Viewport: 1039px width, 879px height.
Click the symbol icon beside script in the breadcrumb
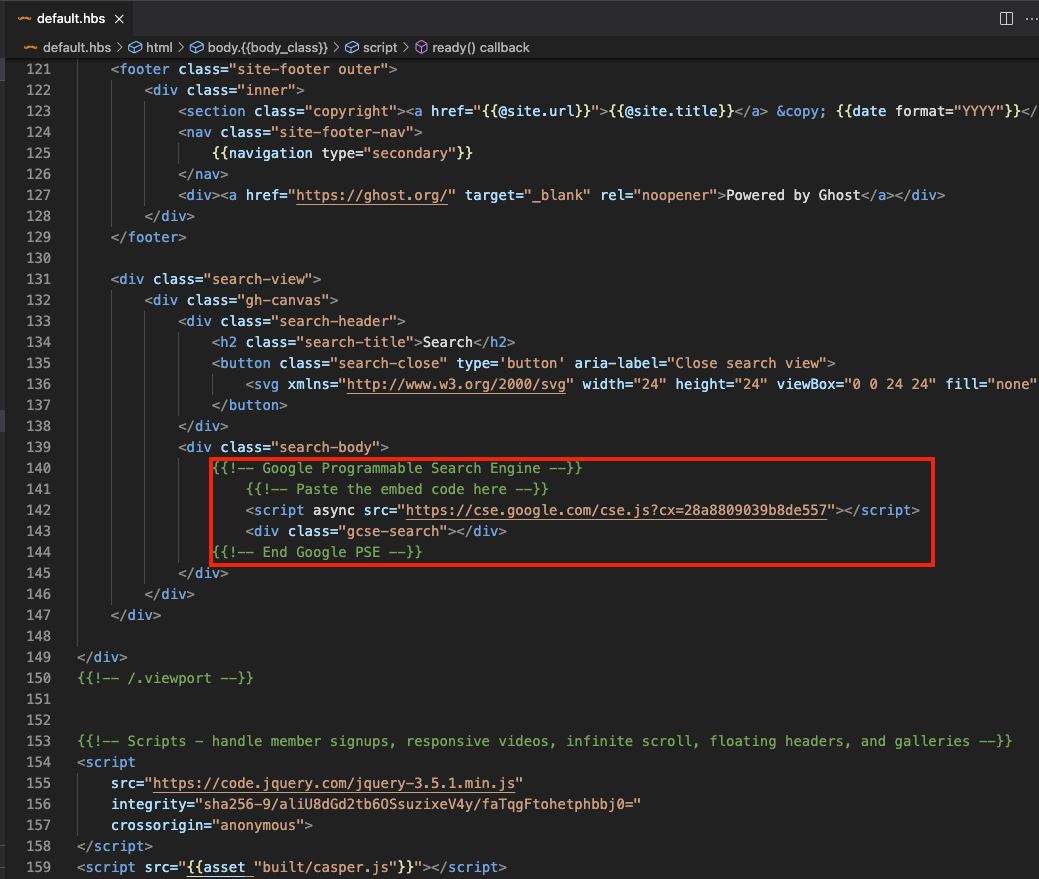(352, 48)
